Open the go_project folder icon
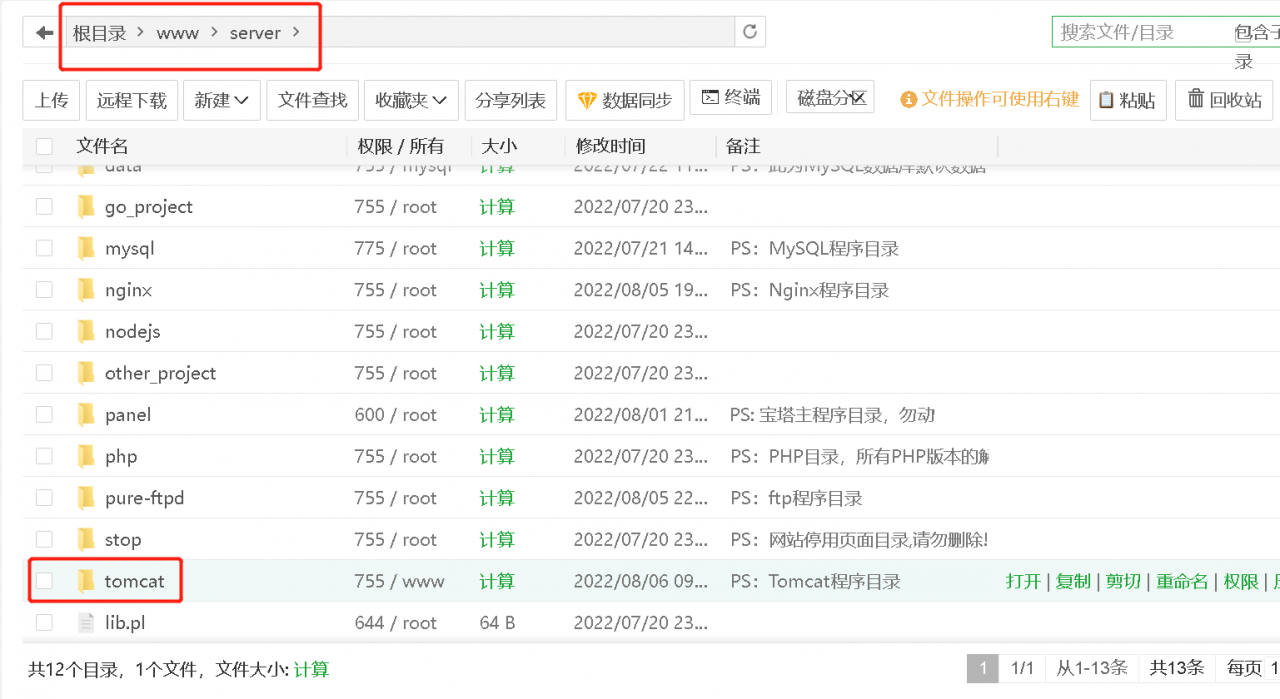 point(86,207)
